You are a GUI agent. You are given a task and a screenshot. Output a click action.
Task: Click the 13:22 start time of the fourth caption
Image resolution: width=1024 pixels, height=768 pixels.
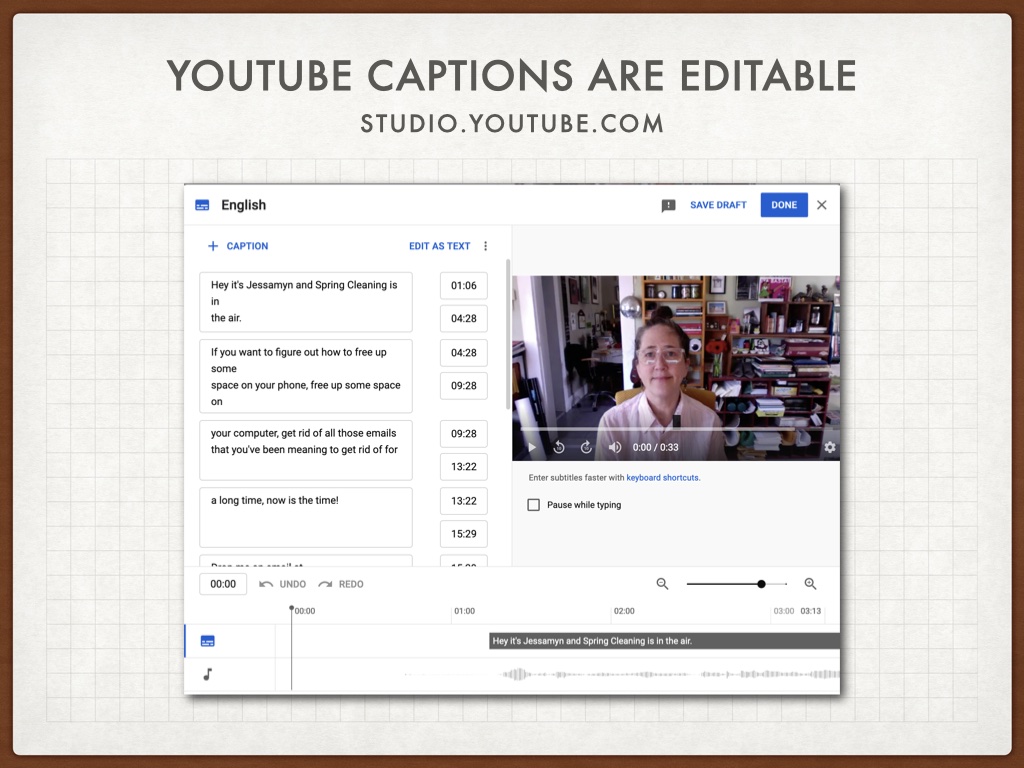click(x=464, y=501)
